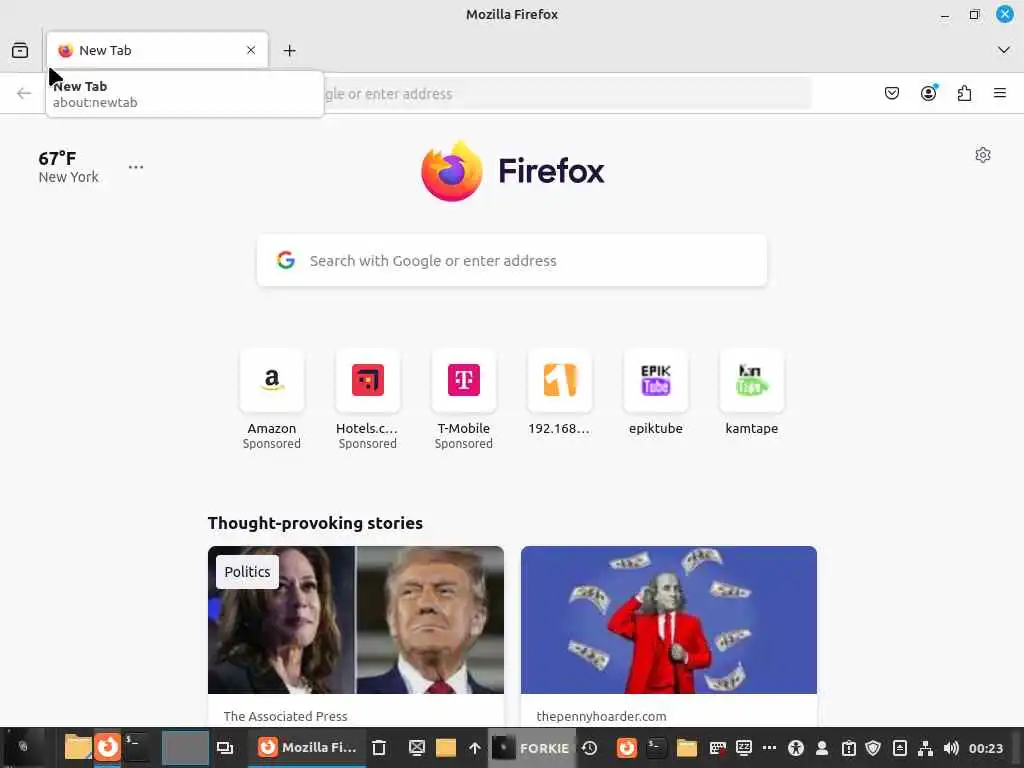Click the volume speaker tray icon
Viewport: 1024px width, 768px height.
tap(951, 748)
